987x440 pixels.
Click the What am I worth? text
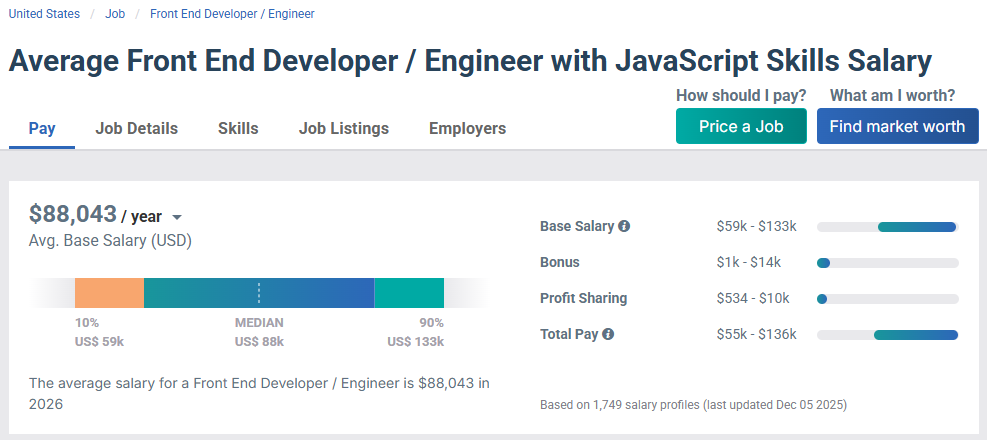tap(893, 96)
